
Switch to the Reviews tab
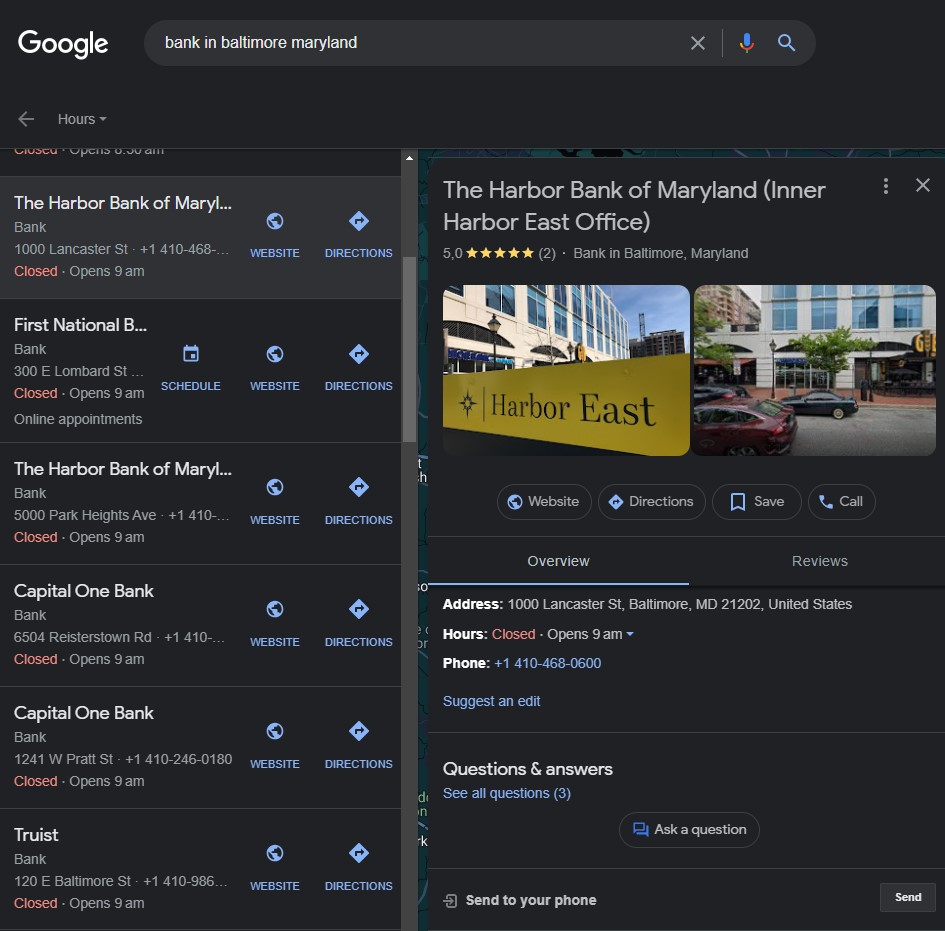[x=819, y=561]
